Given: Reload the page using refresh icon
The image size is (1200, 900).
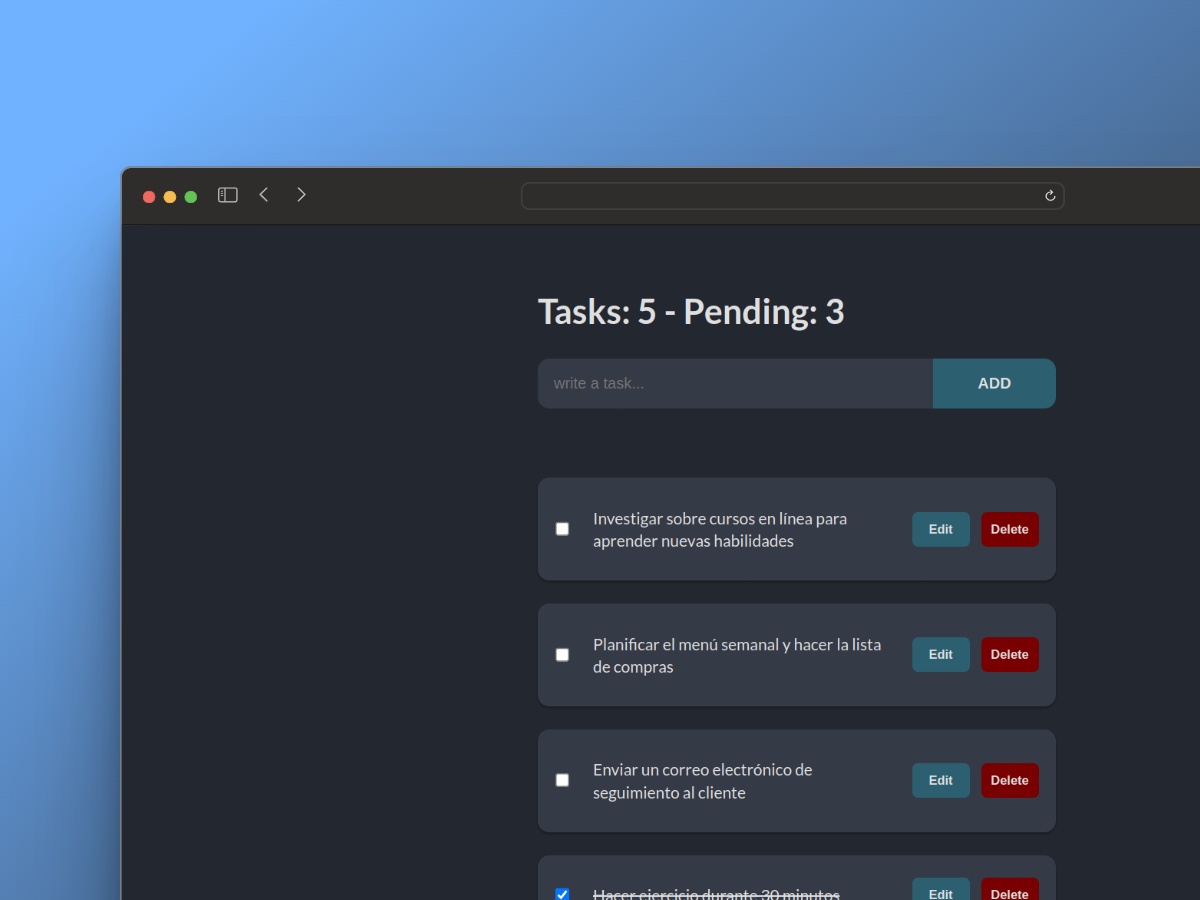Looking at the screenshot, I should tap(1050, 196).
